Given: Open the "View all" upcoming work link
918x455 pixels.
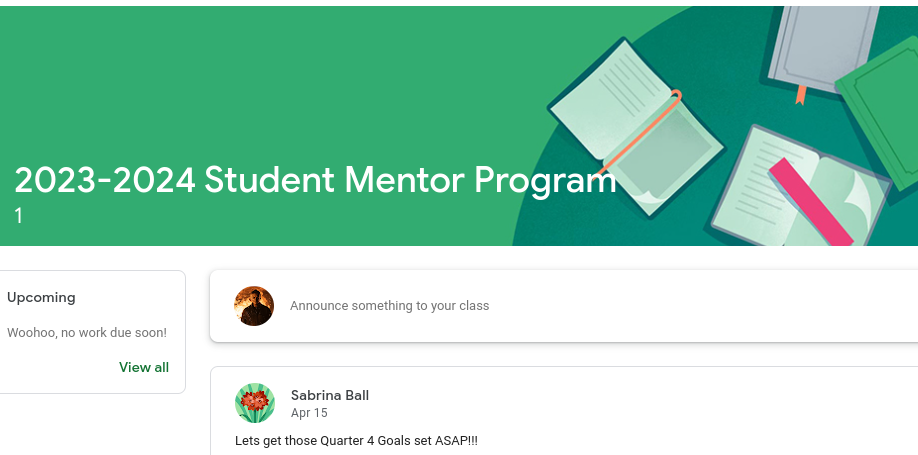Looking at the screenshot, I should pos(144,367).
